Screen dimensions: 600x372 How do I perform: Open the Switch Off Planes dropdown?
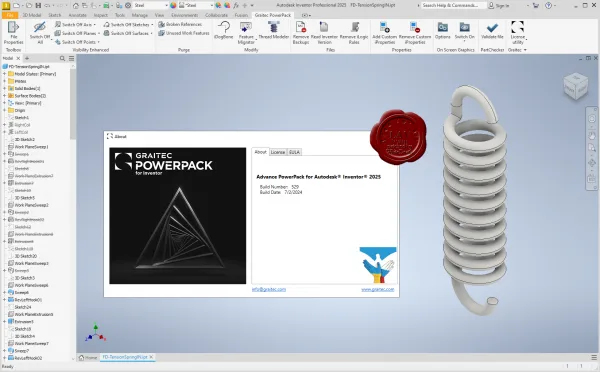coord(99,33)
